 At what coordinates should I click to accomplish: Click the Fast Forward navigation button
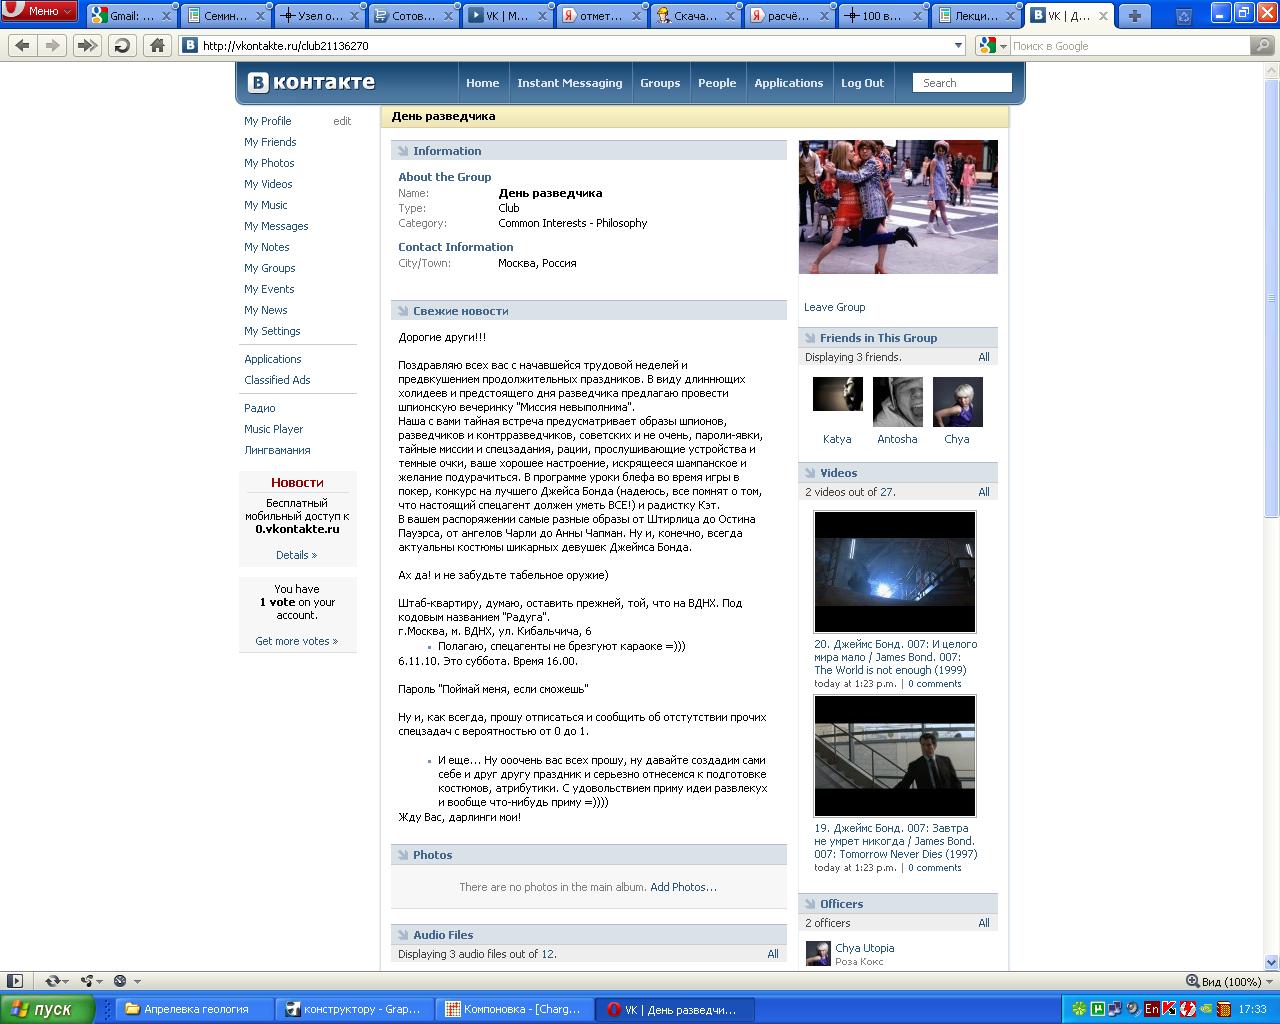click(x=87, y=45)
